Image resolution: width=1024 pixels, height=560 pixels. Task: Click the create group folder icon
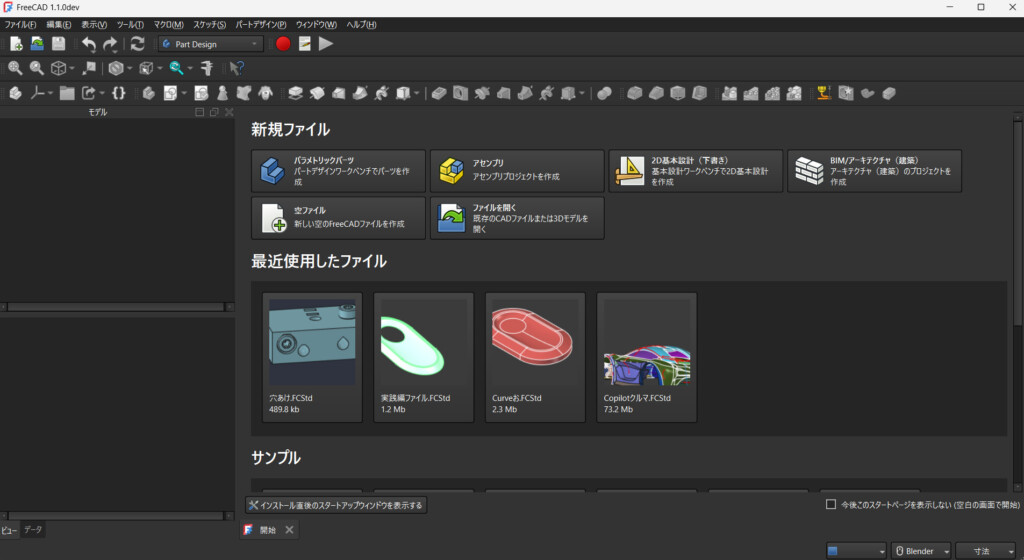pyautogui.click(x=67, y=93)
